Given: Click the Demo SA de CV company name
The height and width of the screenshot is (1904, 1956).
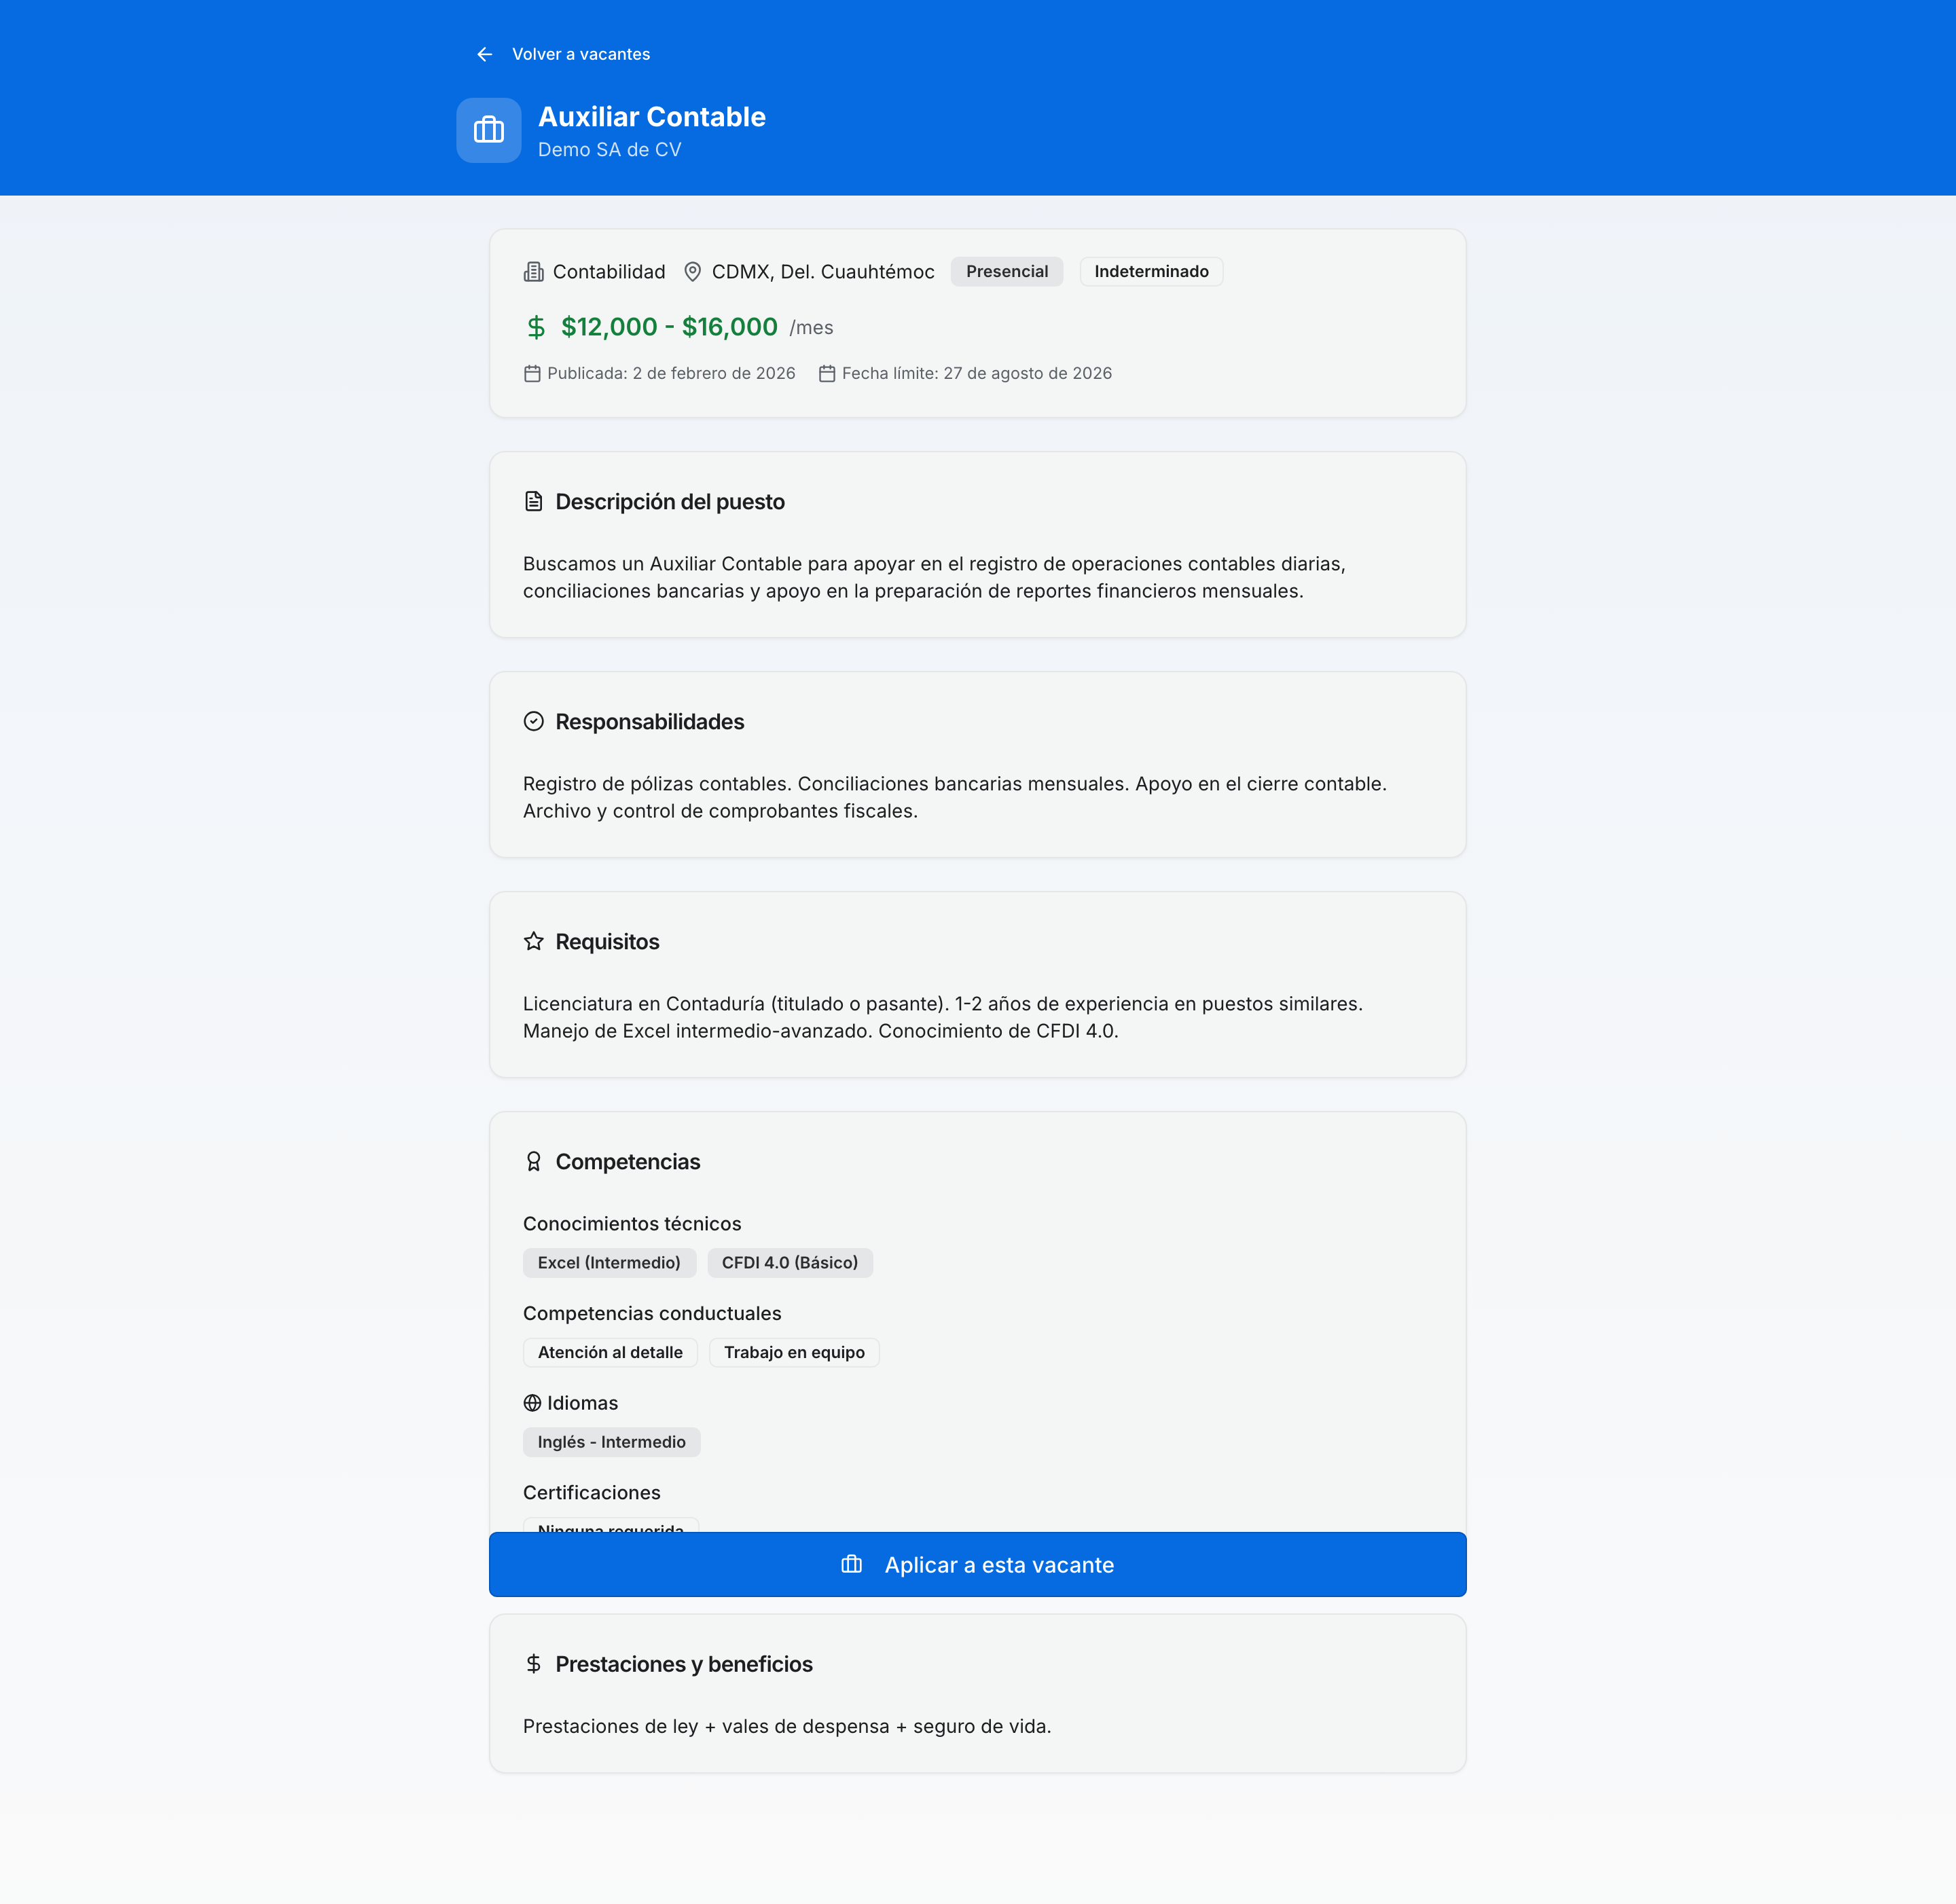Looking at the screenshot, I should (x=609, y=150).
